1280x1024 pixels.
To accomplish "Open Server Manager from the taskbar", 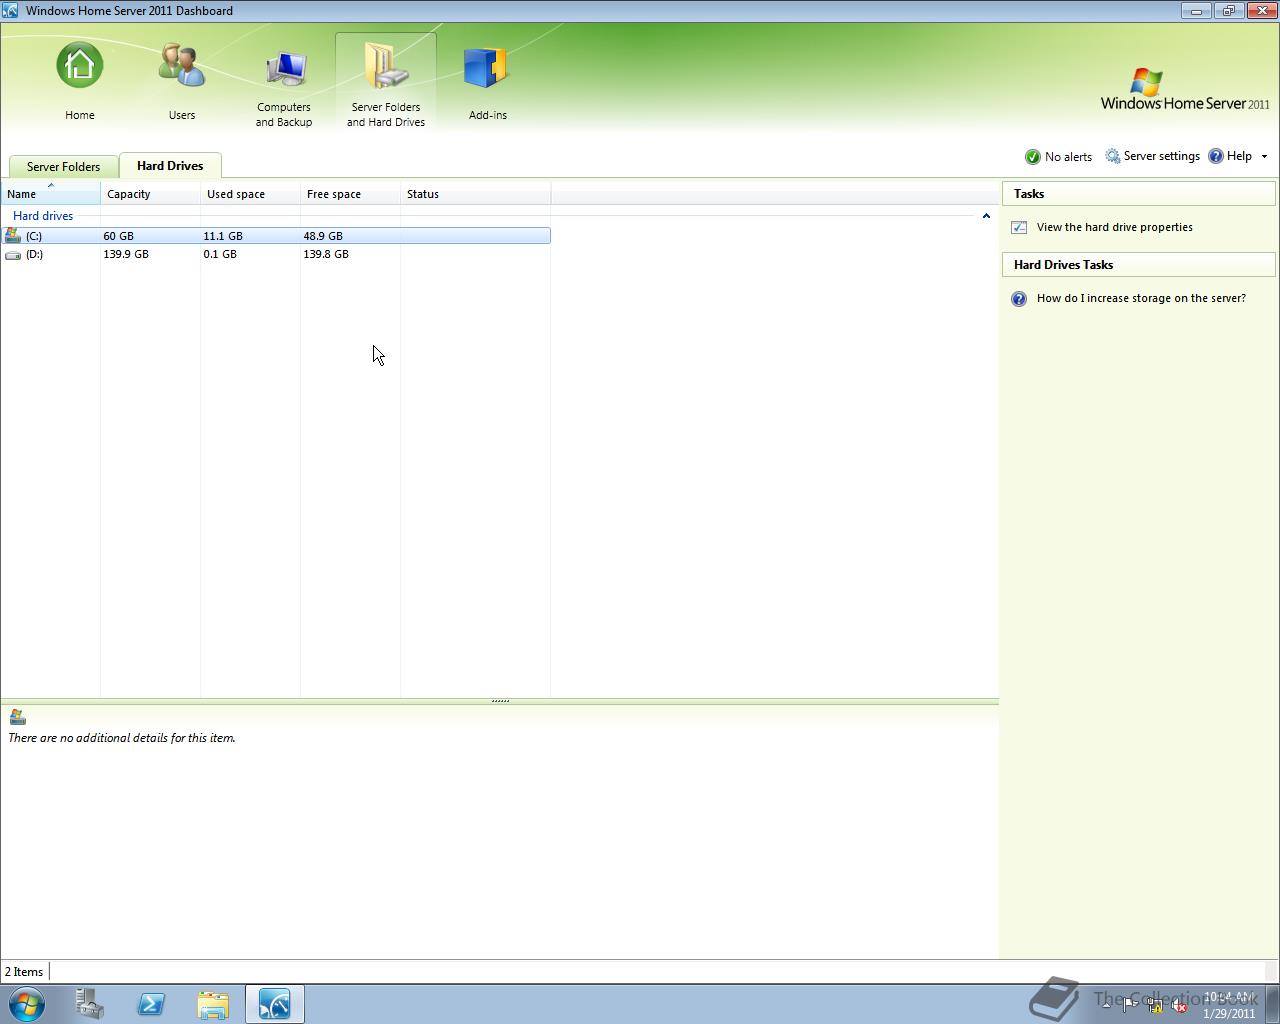I will pyautogui.click(x=90, y=1004).
